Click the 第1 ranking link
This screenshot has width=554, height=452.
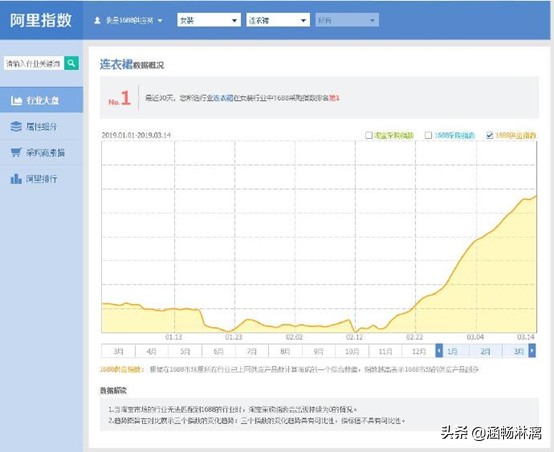coord(334,98)
